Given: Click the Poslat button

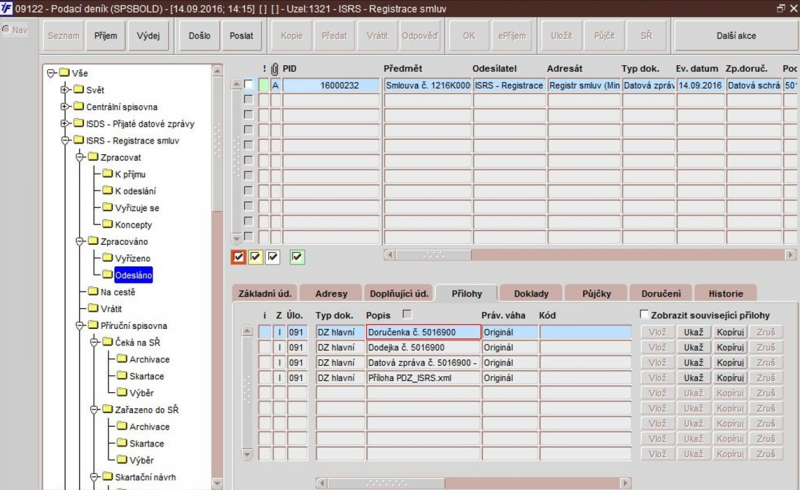Looking at the screenshot, I should click(241, 36).
